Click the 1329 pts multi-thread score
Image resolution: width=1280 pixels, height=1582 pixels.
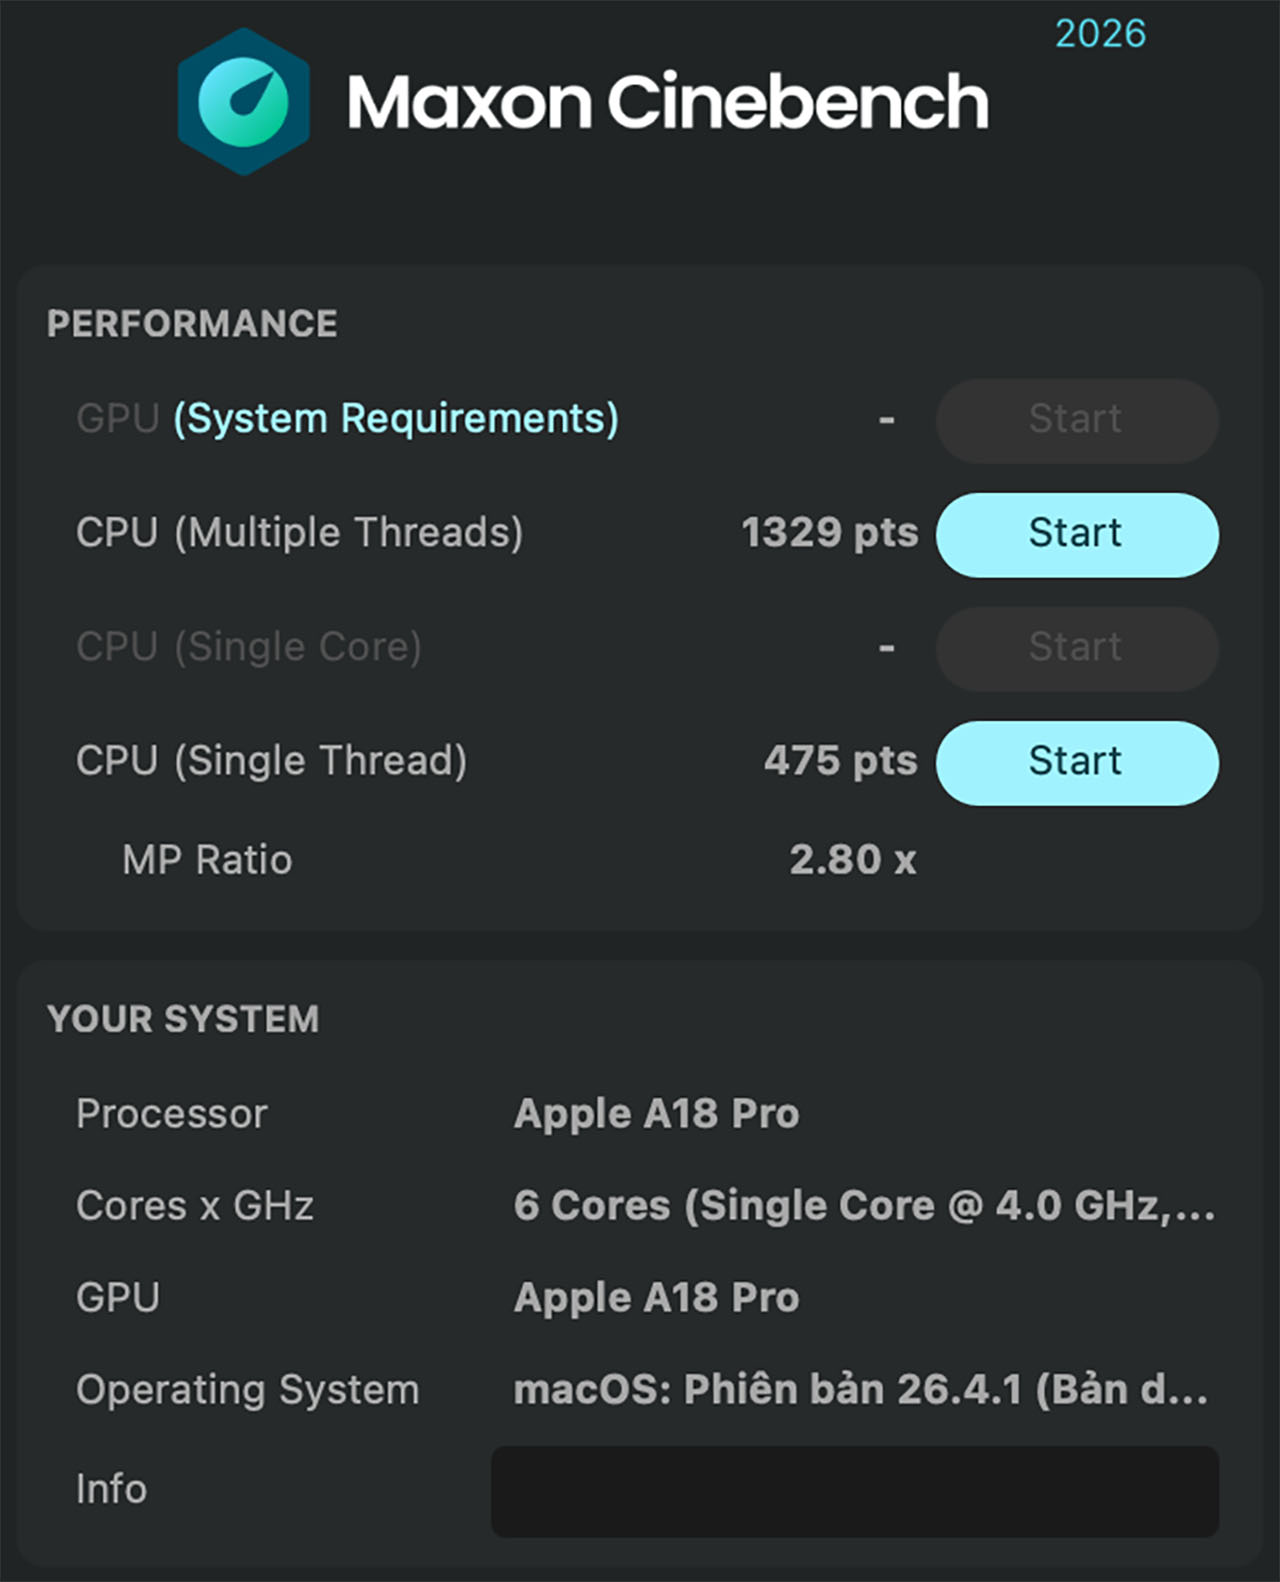click(x=831, y=533)
